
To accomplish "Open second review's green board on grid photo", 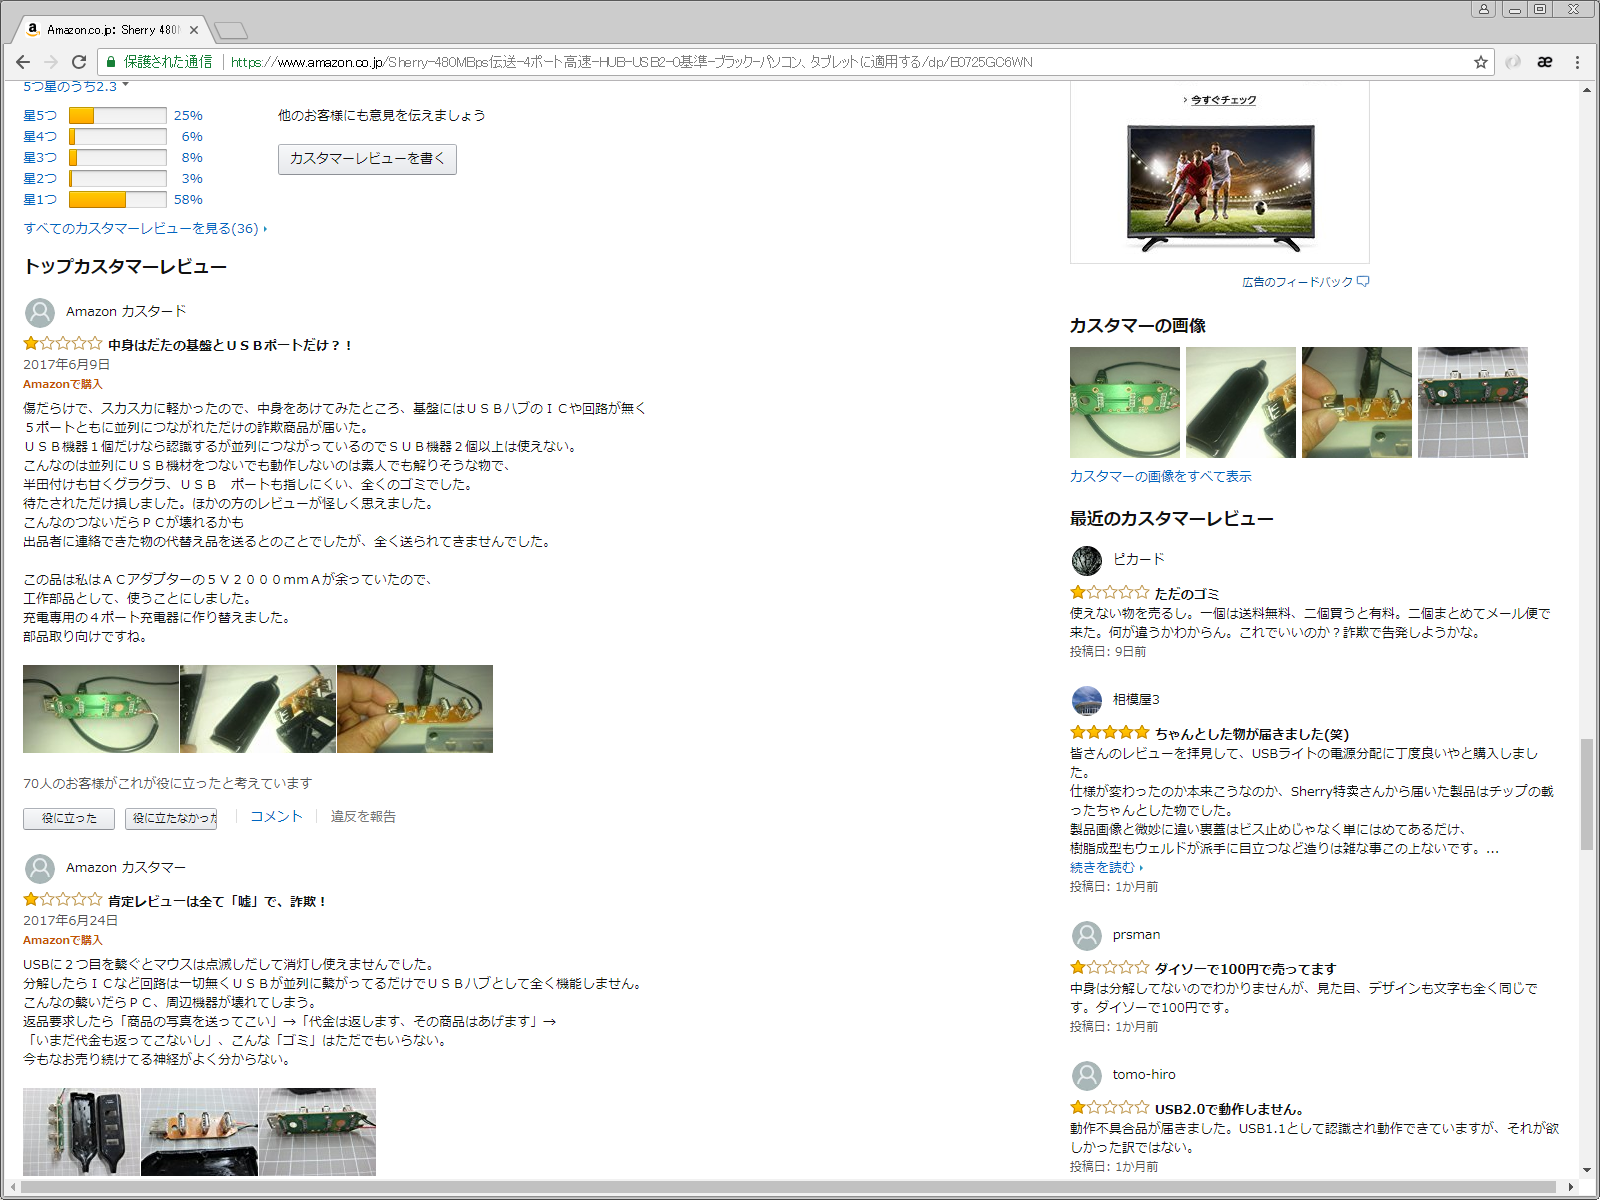I will [x=318, y=1132].
